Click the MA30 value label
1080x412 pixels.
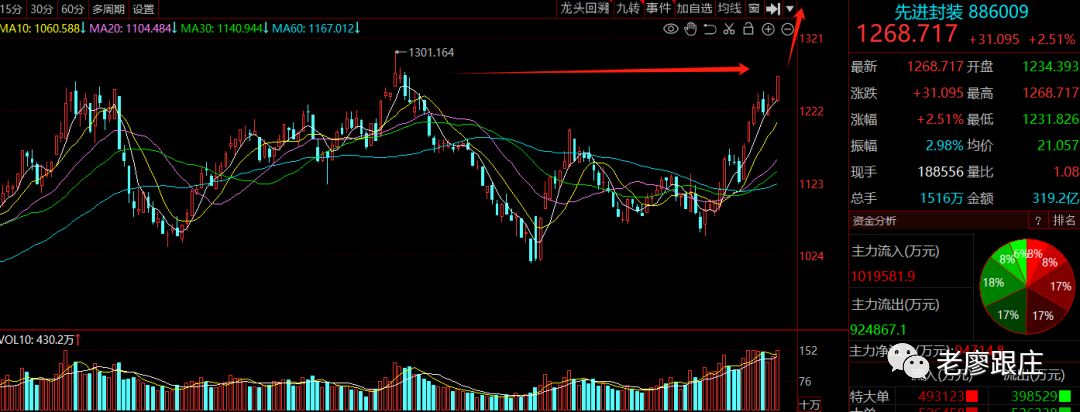[x=226, y=29]
